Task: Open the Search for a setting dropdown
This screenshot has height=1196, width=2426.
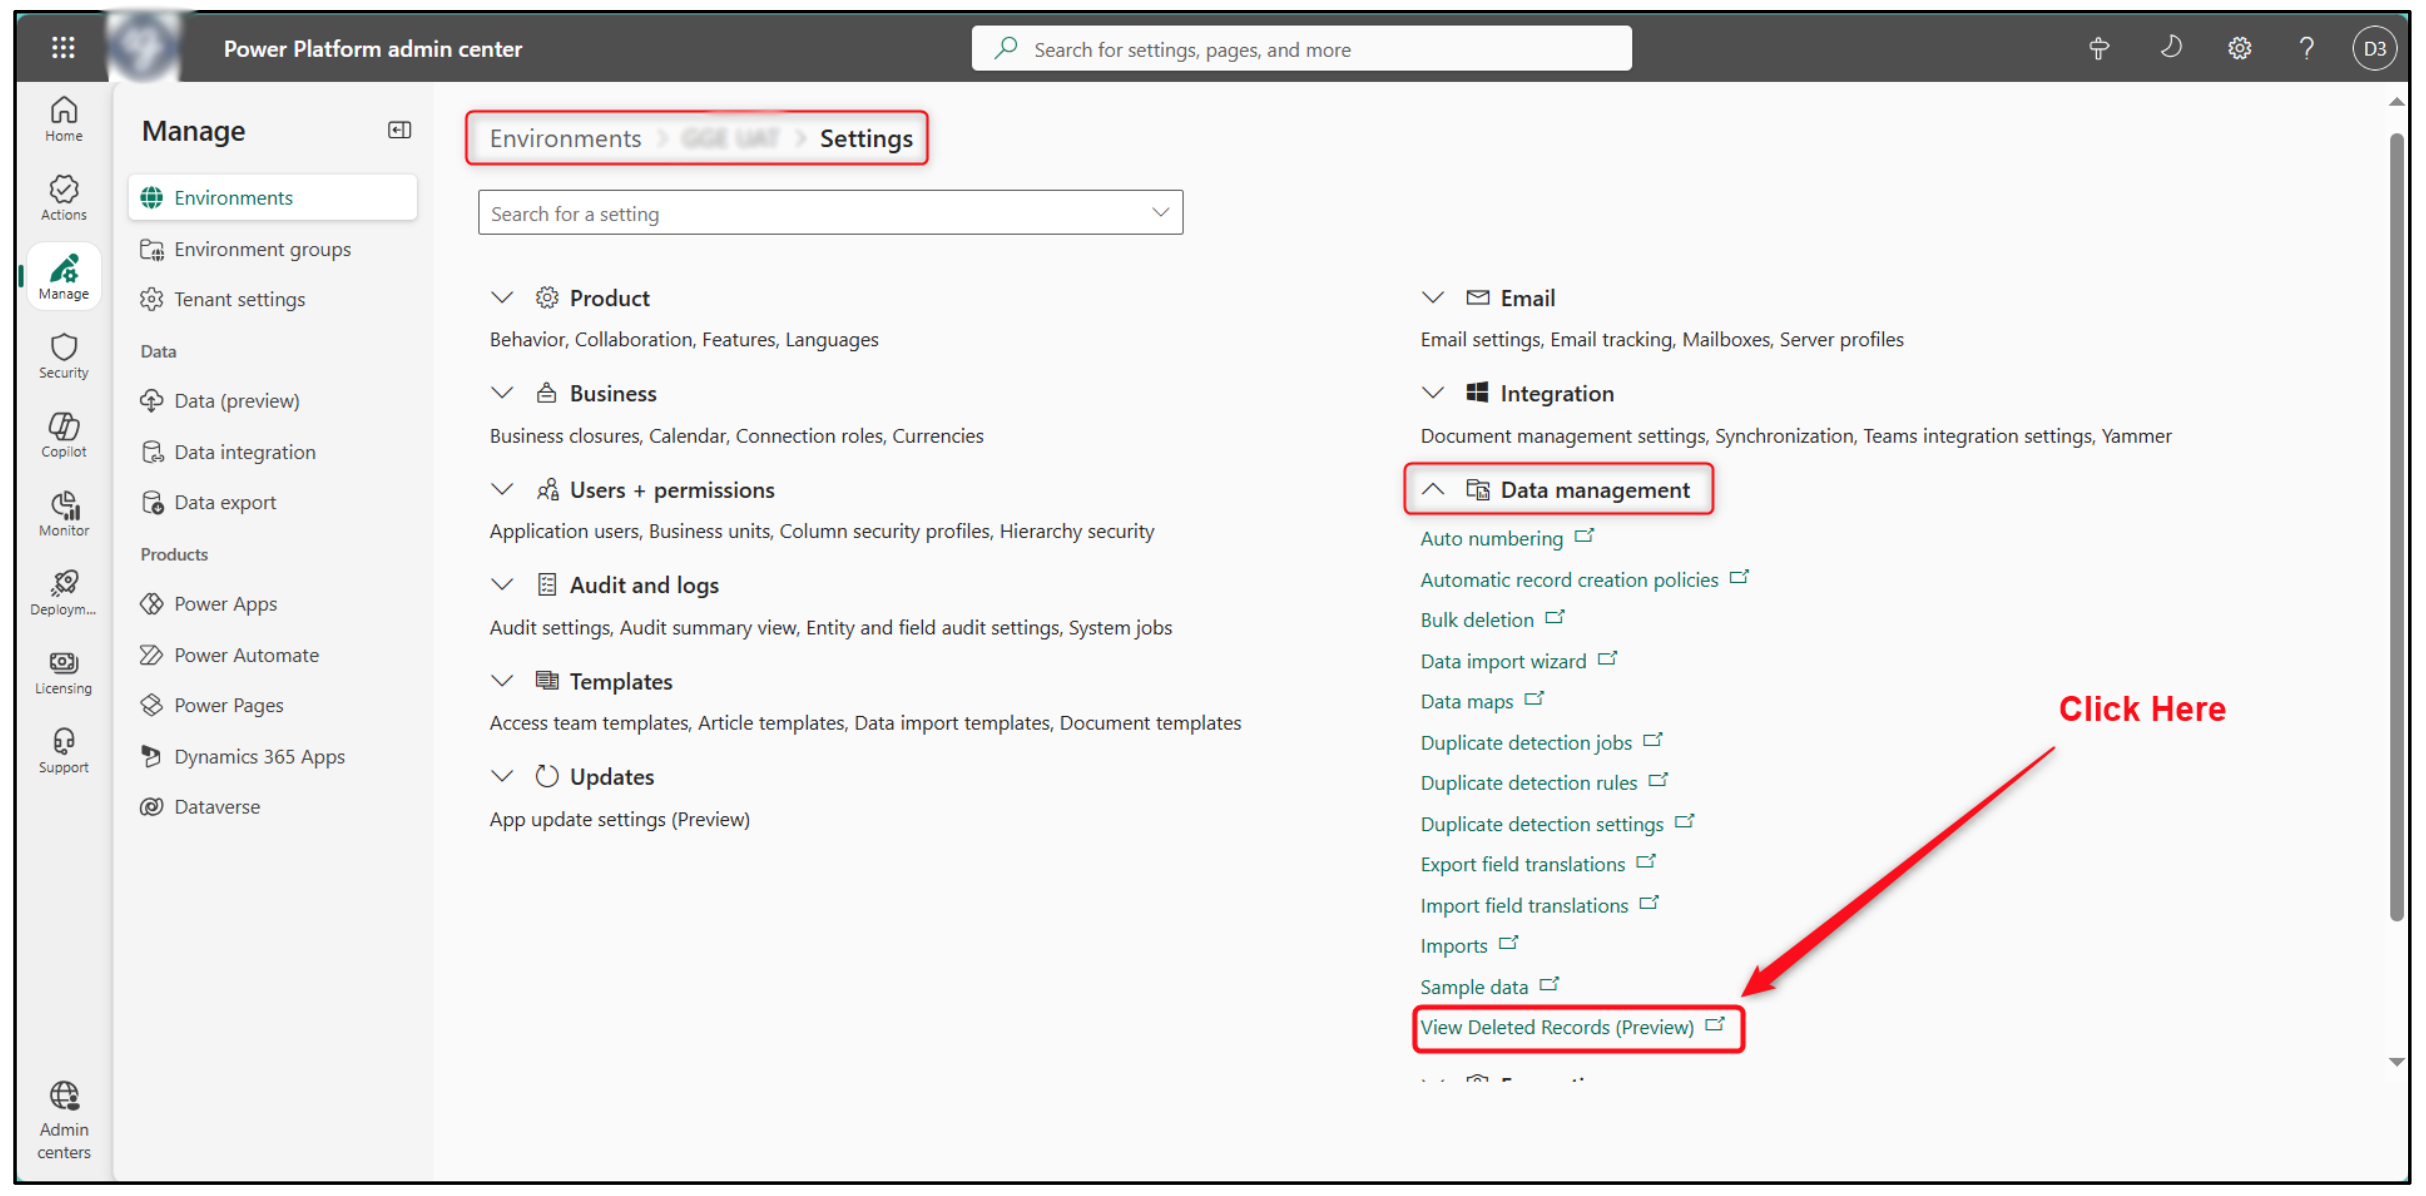Action: 1160,212
